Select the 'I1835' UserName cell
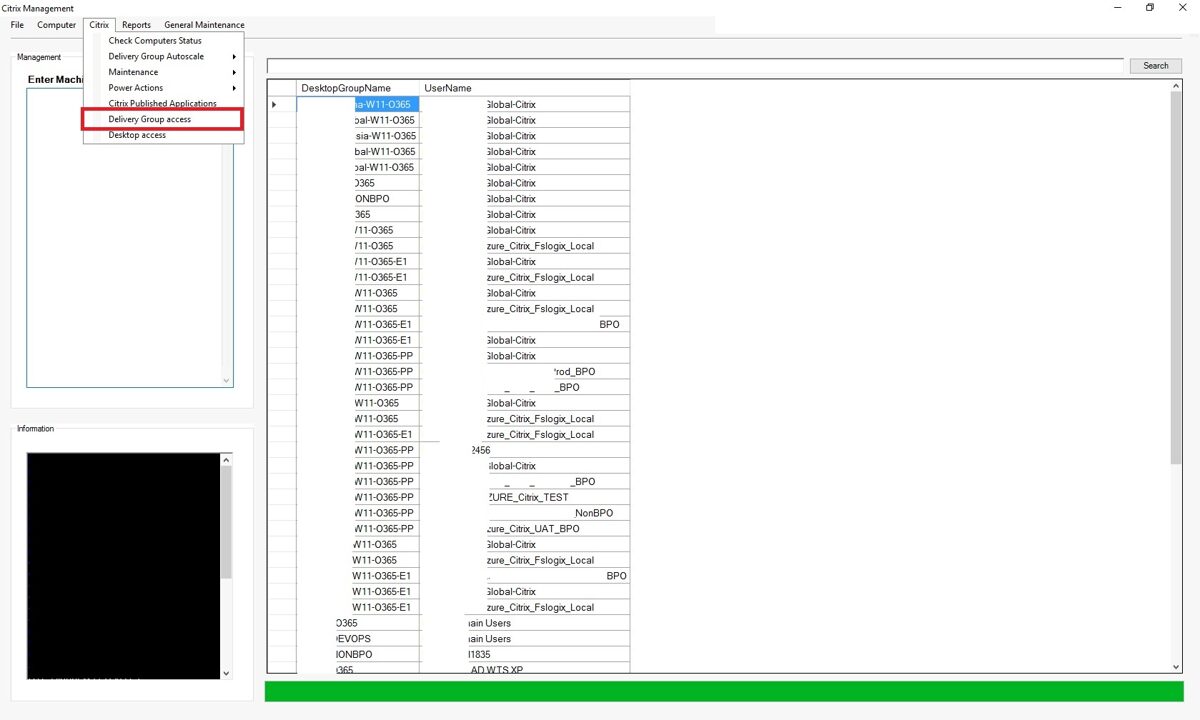Screen dimensions: 1200x720 click(x=525, y=654)
